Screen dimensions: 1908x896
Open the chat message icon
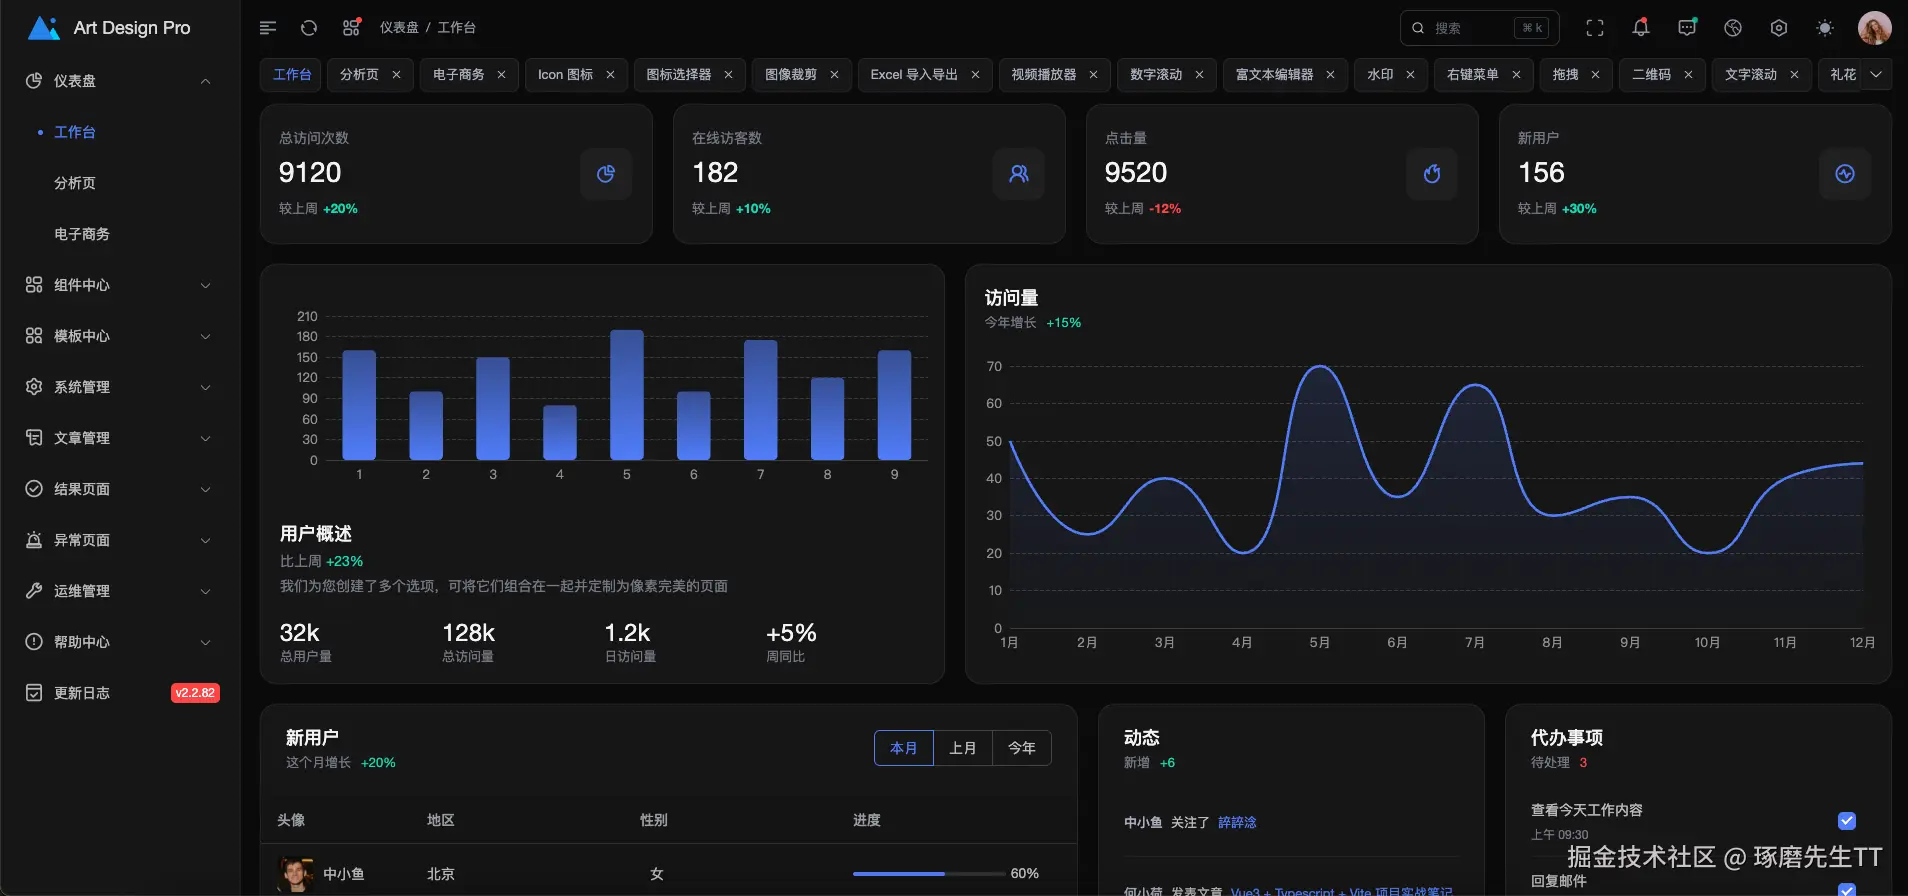[x=1687, y=28]
